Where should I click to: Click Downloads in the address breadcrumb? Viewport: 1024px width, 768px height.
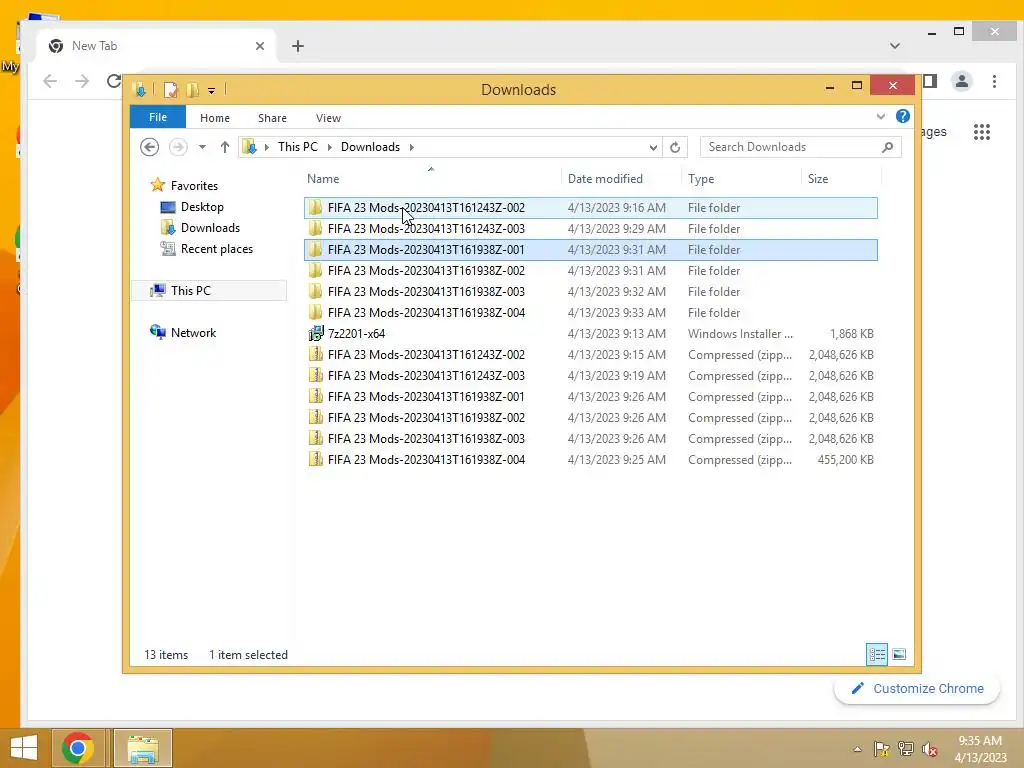pyautogui.click(x=370, y=147)
